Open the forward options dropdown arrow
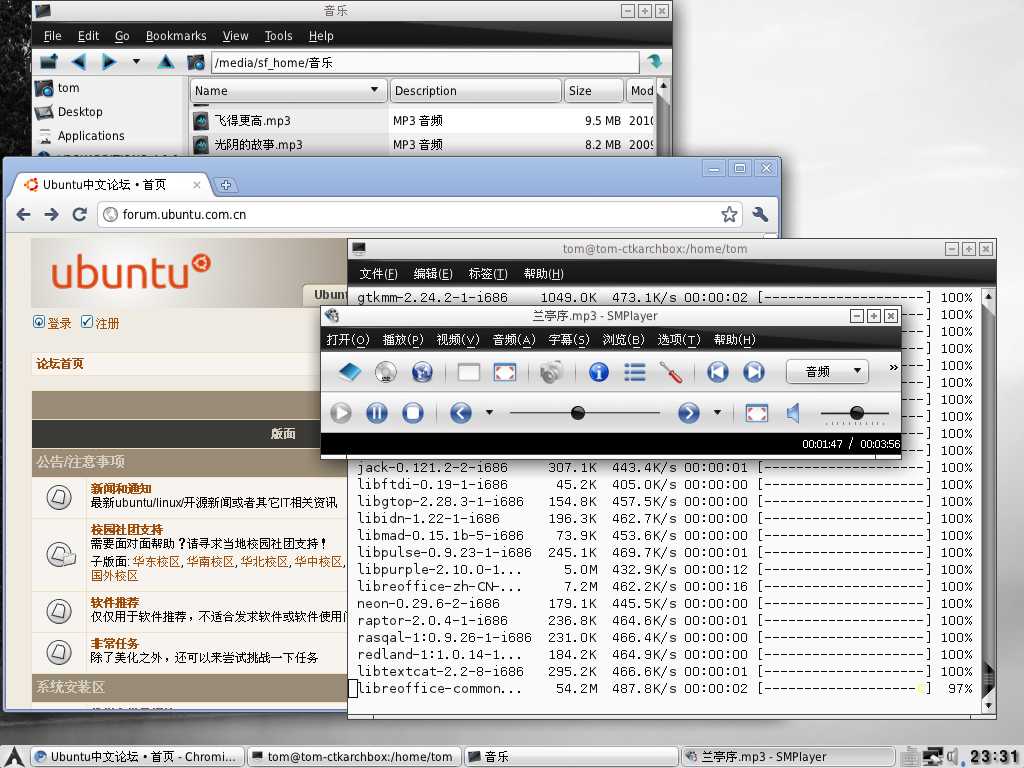 point(717,413)
